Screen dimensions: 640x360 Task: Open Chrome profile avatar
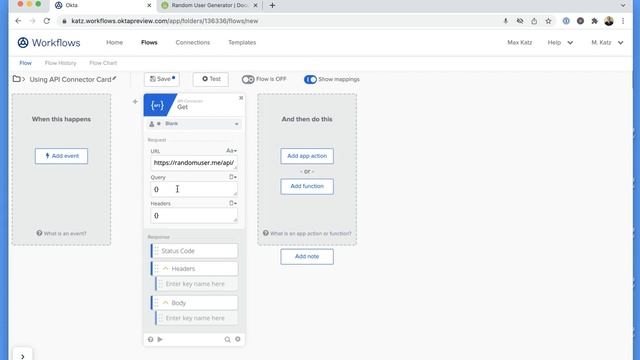tap(609, 21)
